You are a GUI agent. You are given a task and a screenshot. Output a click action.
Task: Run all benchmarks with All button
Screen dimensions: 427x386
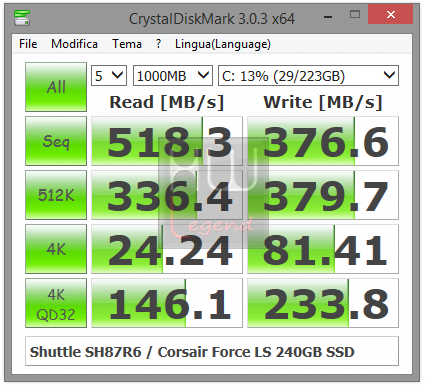(x=56, y=87)
